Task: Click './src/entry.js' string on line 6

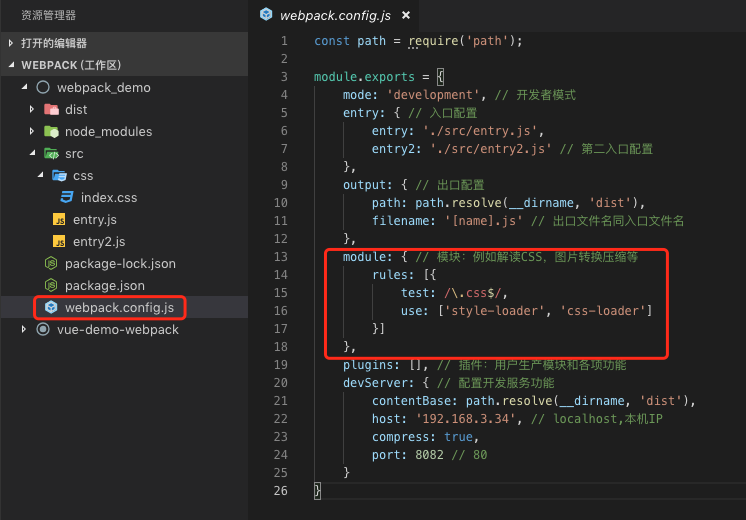Action: 480,131
